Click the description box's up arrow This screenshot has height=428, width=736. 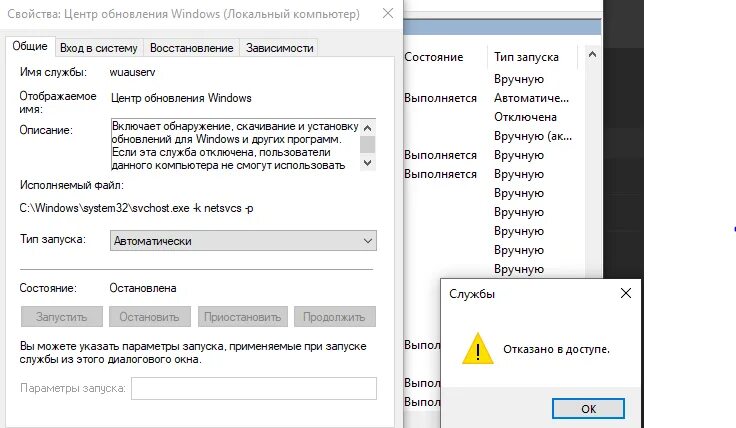point(368,128)
